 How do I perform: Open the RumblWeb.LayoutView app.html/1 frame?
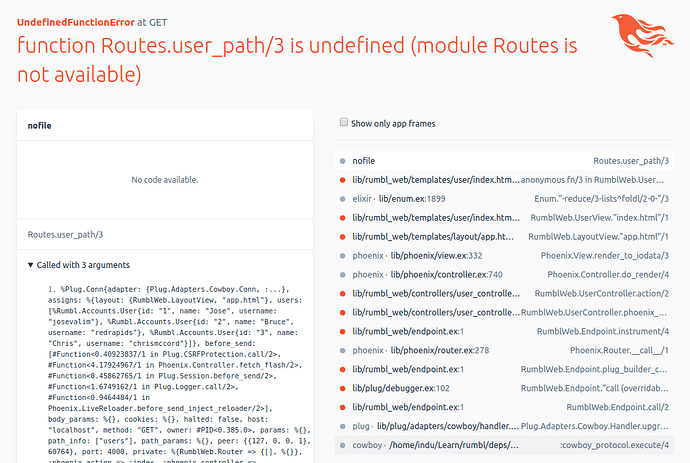point(504,236)
